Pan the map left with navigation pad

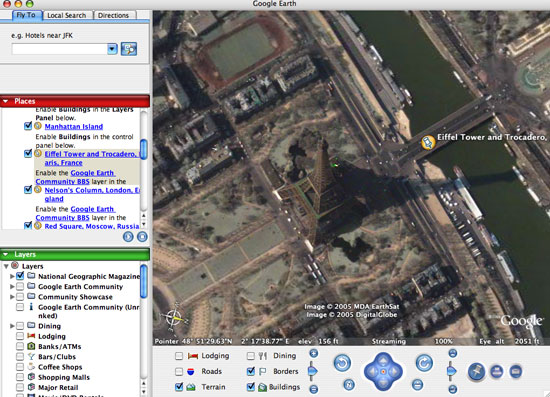(371, 371)
